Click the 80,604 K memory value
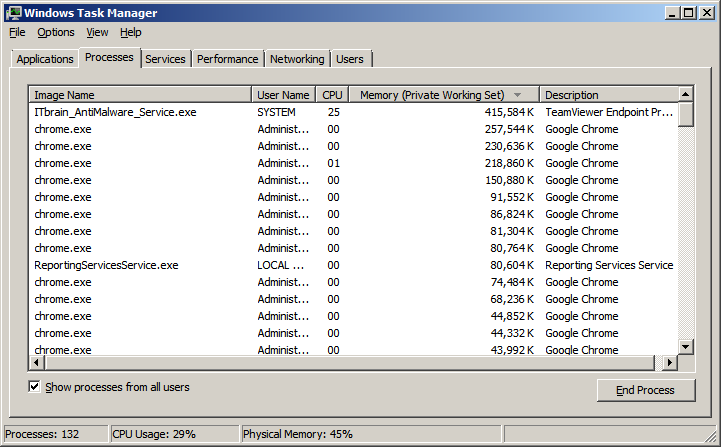 [x=512, y=265]
